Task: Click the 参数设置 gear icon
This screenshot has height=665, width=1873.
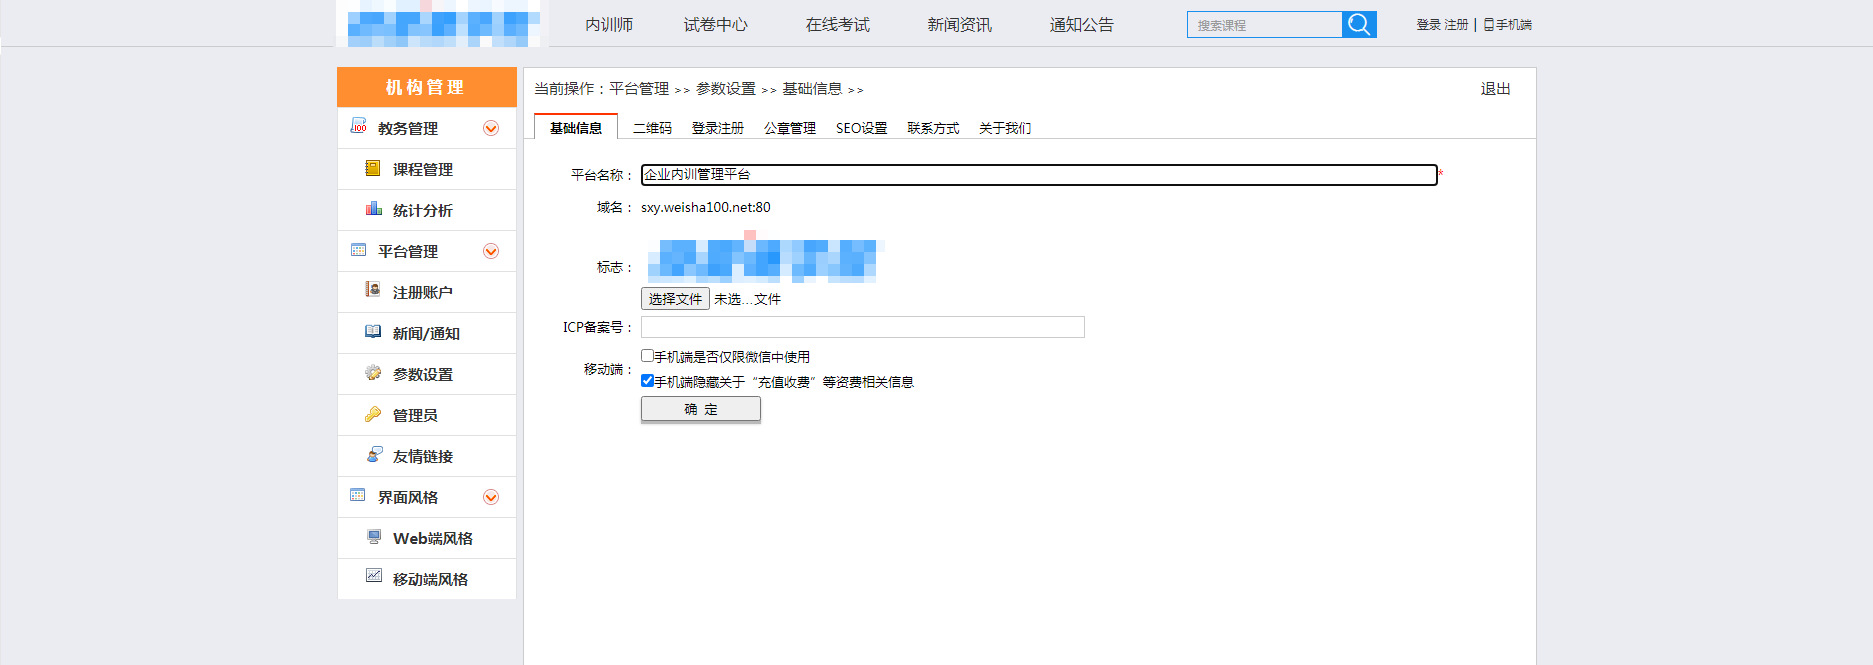Action: tap(373, 372)
